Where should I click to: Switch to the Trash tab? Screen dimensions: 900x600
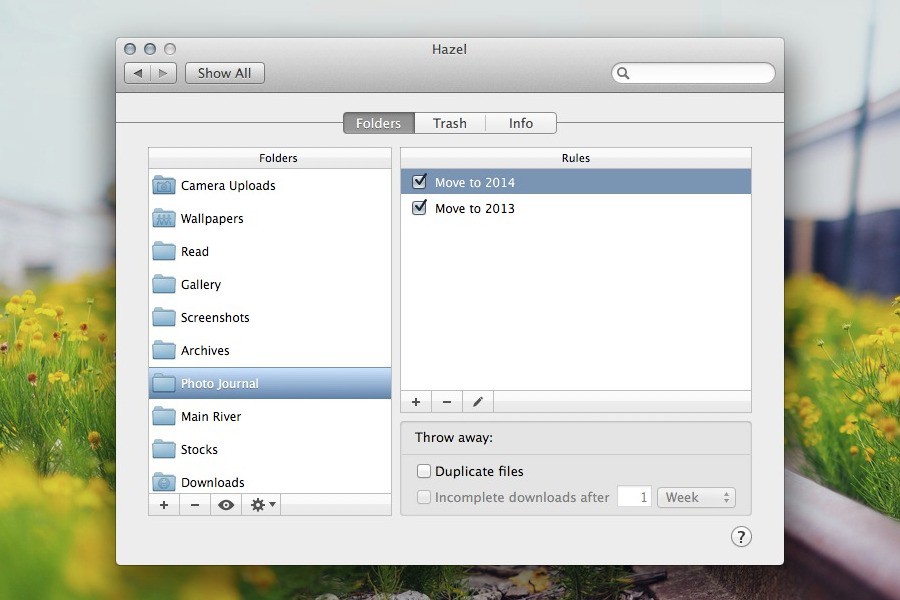point(450,123)
